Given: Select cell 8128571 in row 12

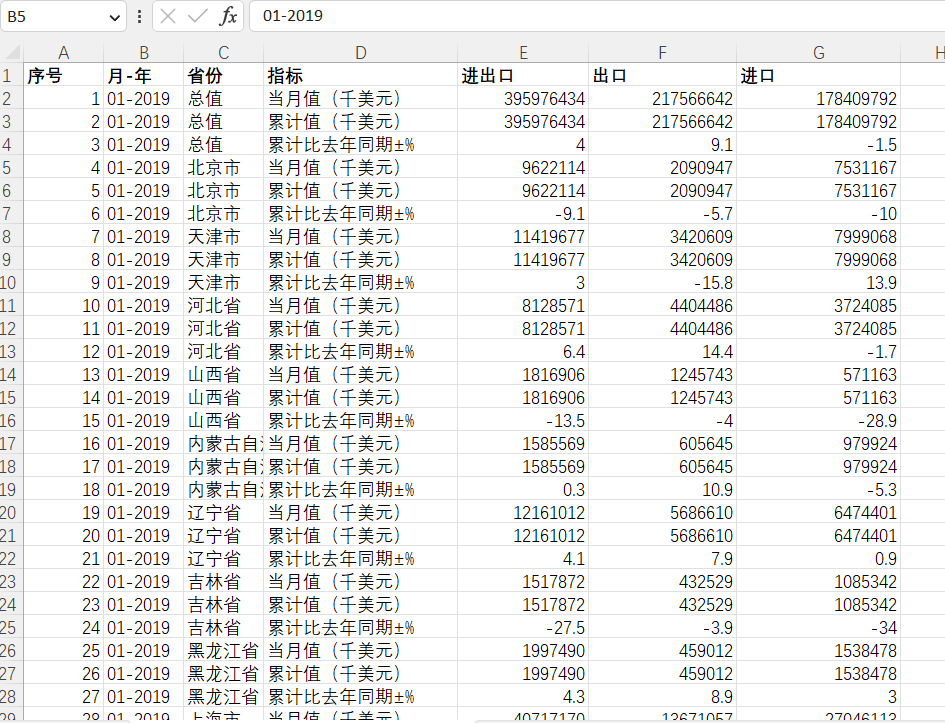Looking at the screenshot, I should click(x=523, y=329).
